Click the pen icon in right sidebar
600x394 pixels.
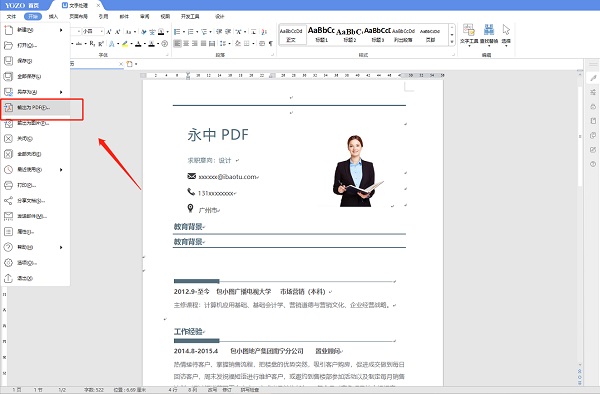pos(593,78)
